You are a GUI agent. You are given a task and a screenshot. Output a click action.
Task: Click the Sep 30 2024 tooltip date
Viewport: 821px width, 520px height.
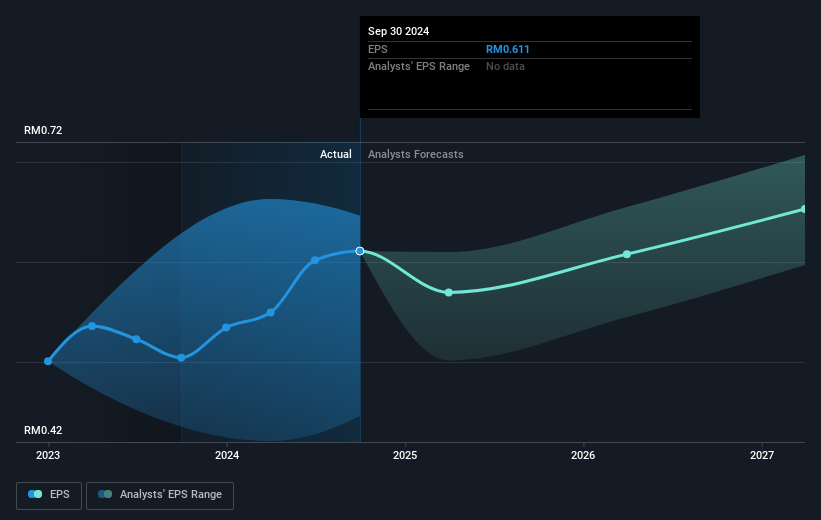(398, 31)
